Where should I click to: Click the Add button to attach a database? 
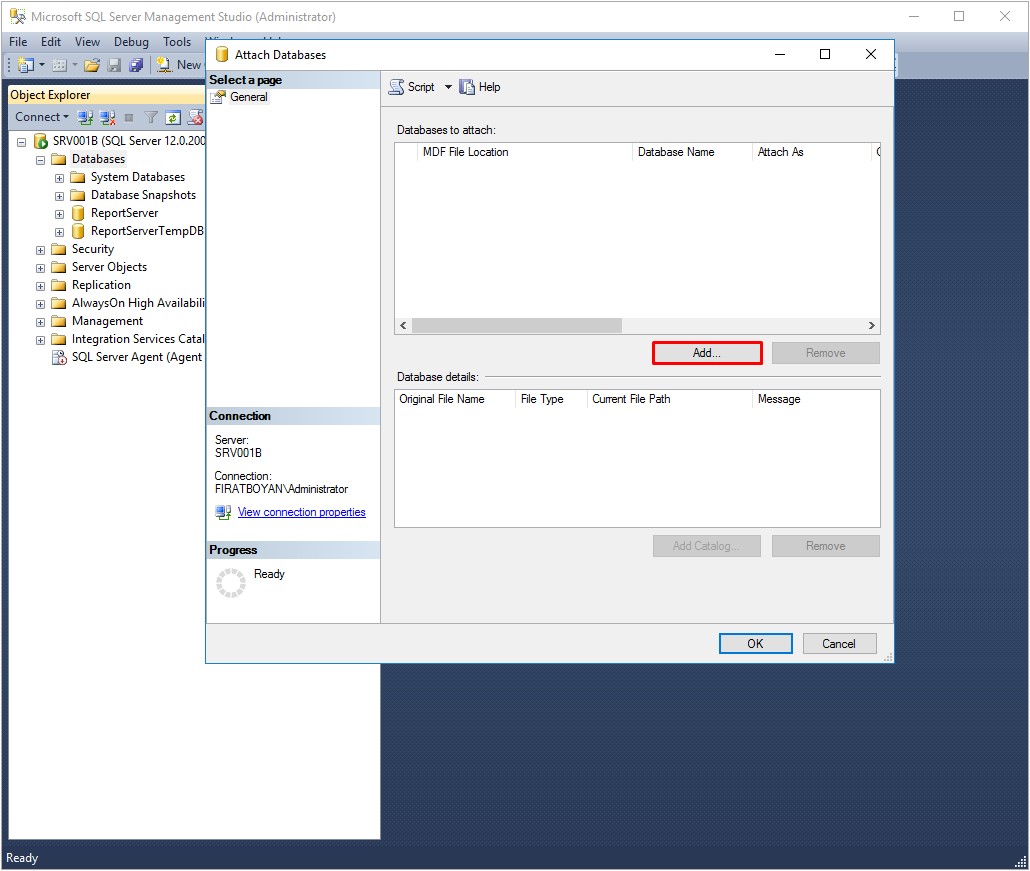(x=706, y=352)
